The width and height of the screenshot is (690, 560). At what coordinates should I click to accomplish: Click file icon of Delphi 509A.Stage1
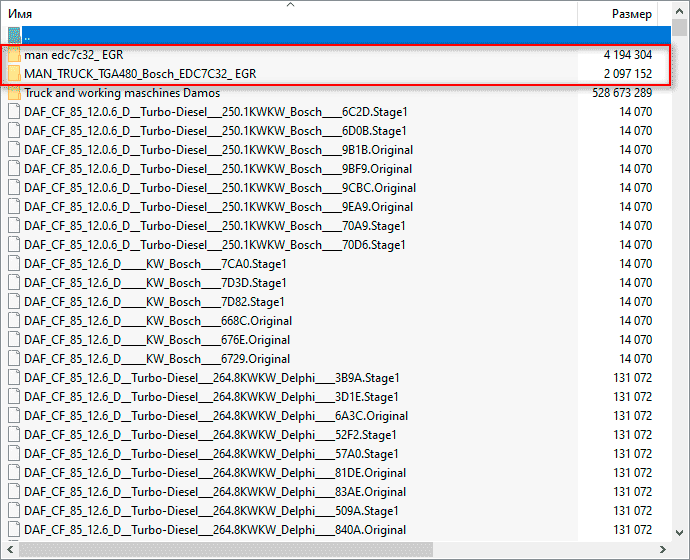coord(14,511)
